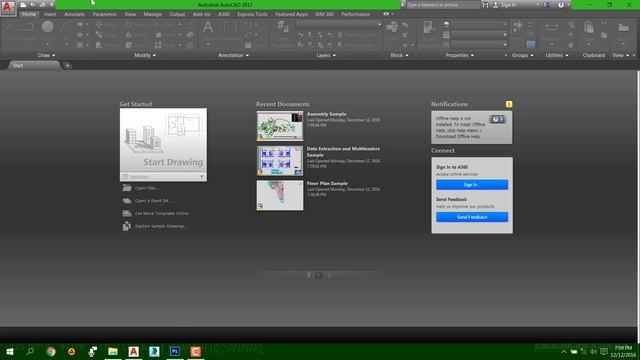Open Data Extraction and Multileaders Sample thumbnail

pos(280,161)
